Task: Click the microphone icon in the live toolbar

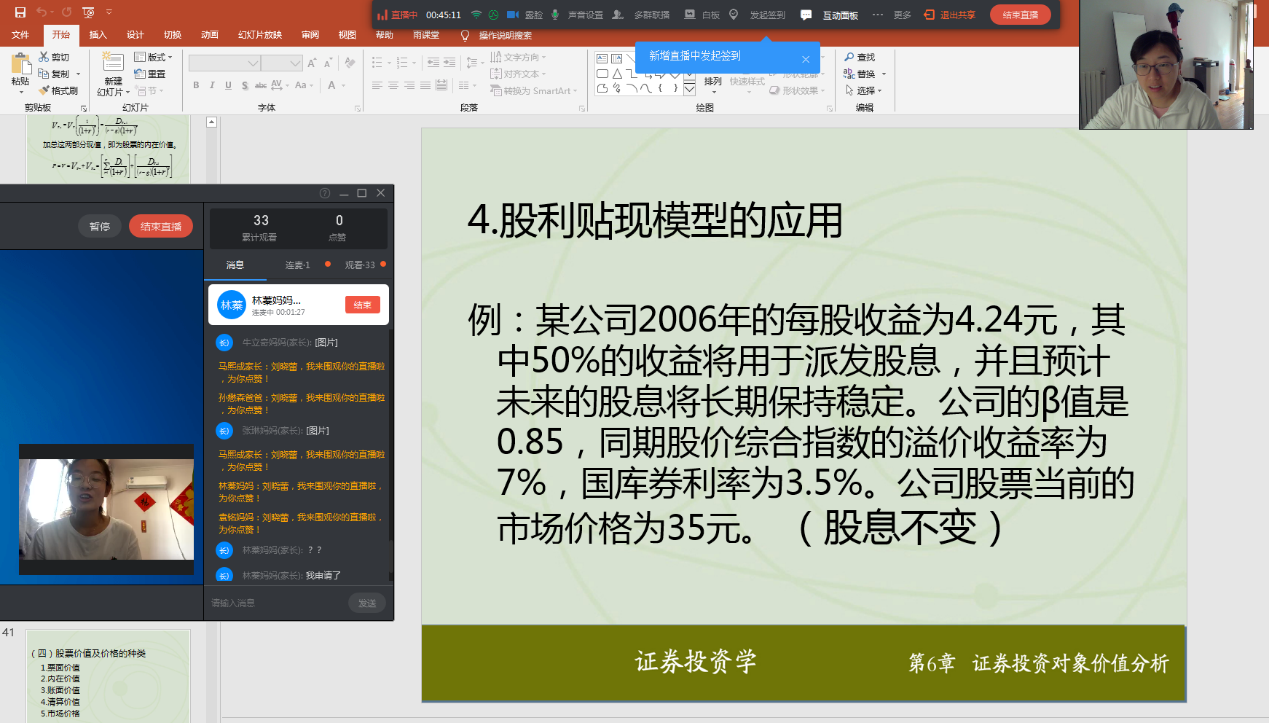Action: pos(555,15)
